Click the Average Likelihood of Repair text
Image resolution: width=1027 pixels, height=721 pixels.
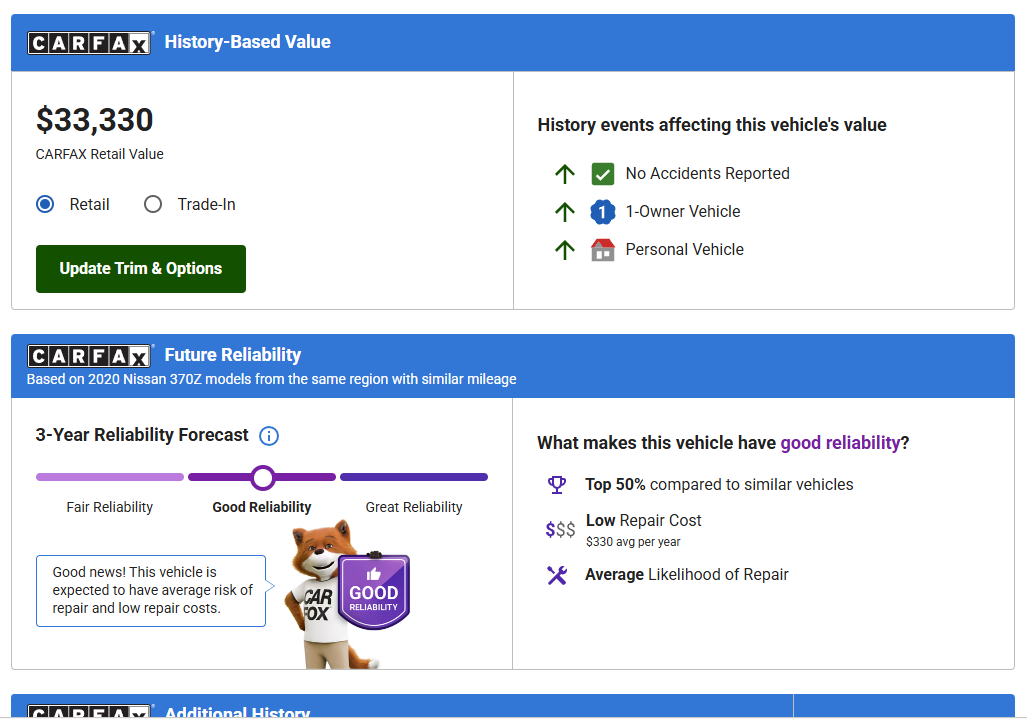click(x=686, y=575)
